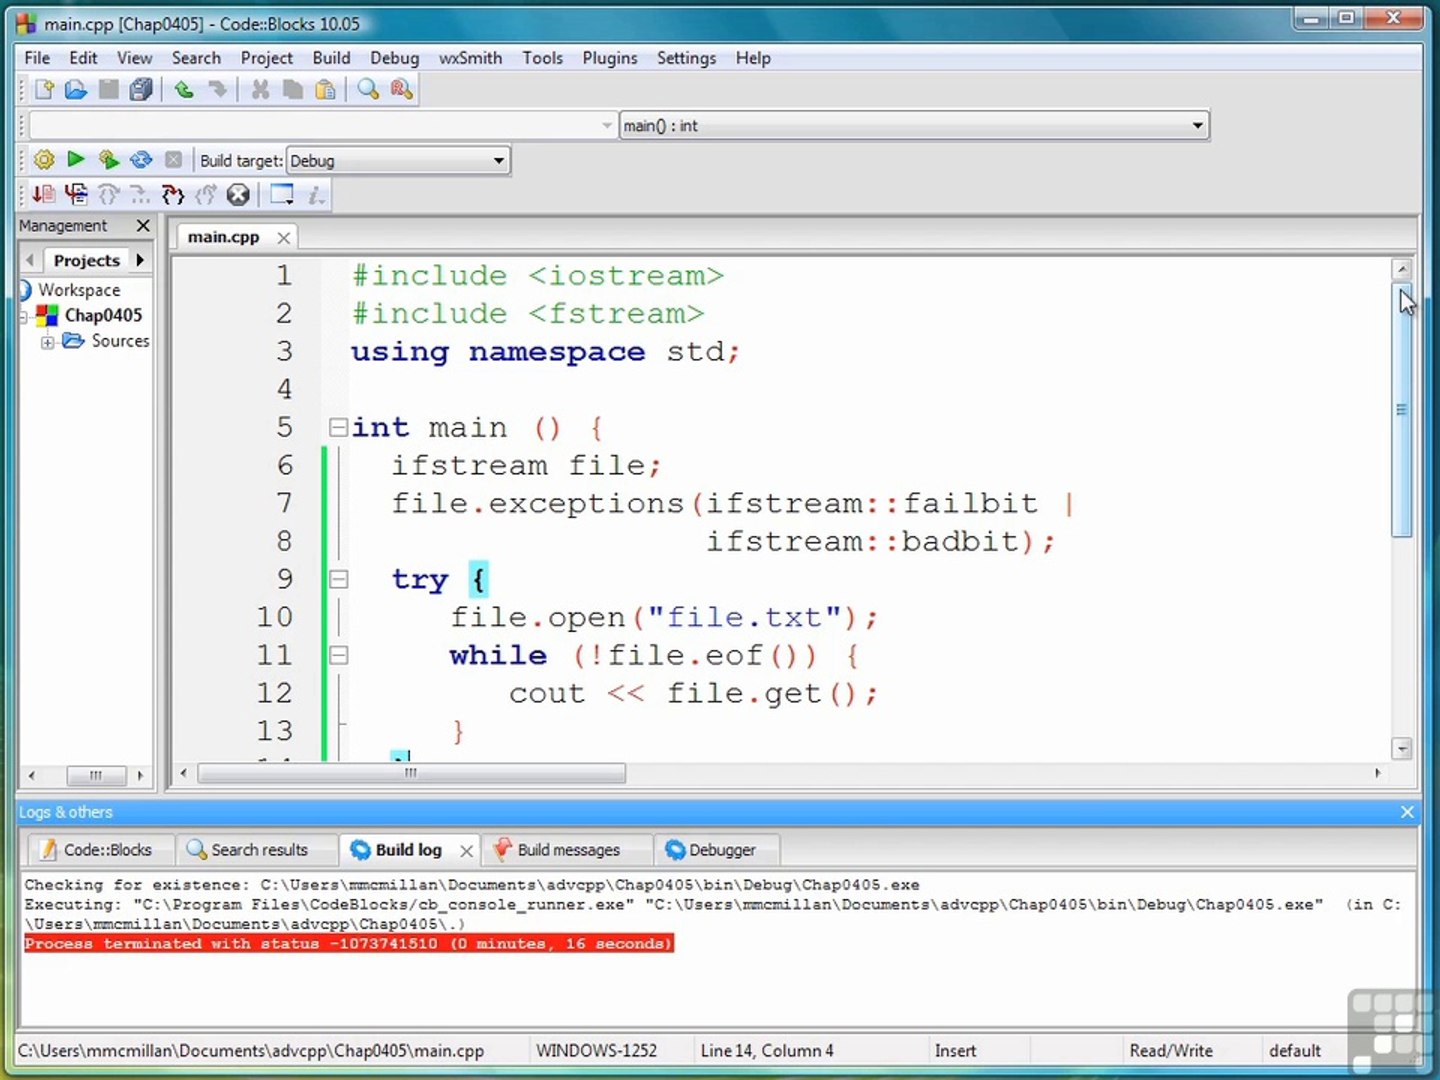Rebuild project with blue arrows icon
This screenshot has width=1440, height=1080.
click(x=141, y=160)
